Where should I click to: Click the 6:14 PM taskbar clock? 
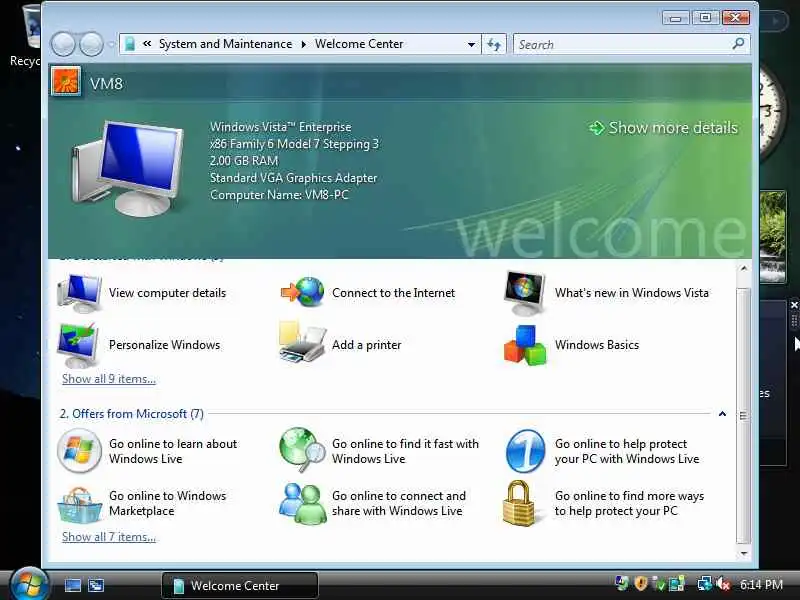point(761,585)
